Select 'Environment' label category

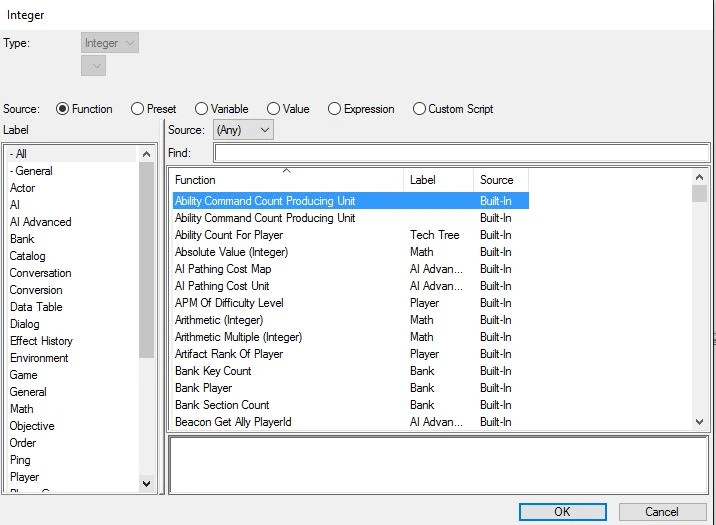click(x=72, y=358)
